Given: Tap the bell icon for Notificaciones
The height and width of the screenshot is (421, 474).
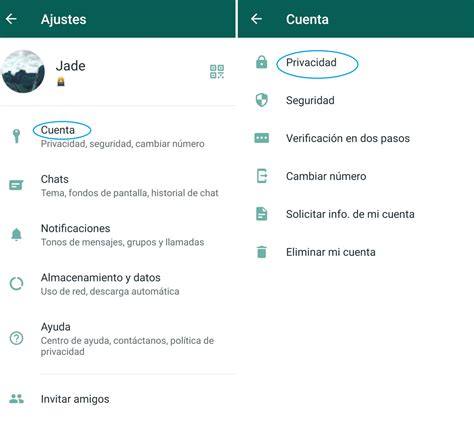Looking at the screenshot, I should click(x=16, y=234).
